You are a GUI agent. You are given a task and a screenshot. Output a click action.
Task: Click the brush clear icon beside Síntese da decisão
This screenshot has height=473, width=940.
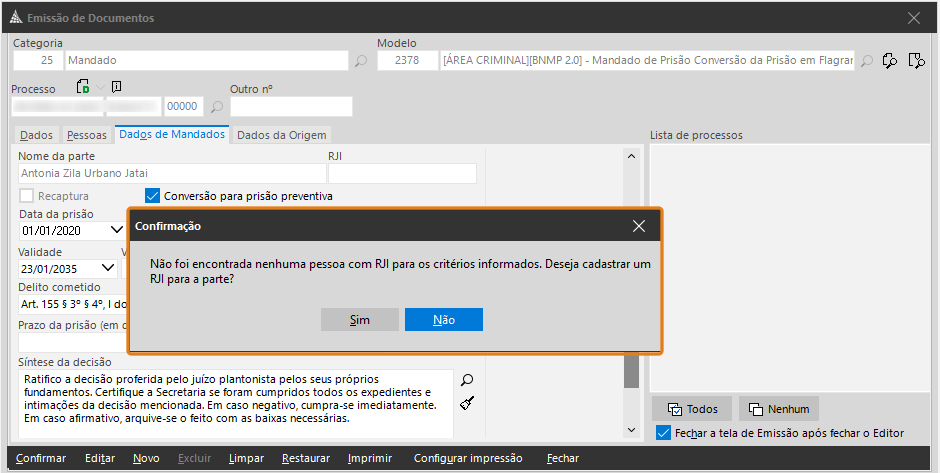[x=466, y=403]
